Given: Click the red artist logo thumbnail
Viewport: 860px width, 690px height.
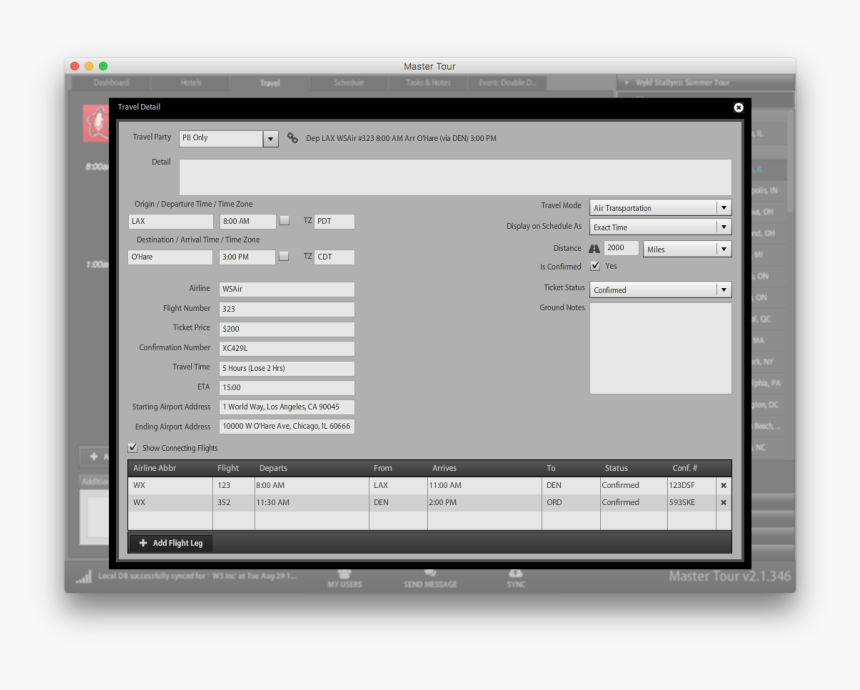Looking at the screenshot, I should pyautogui.click(x=97, y=123).
